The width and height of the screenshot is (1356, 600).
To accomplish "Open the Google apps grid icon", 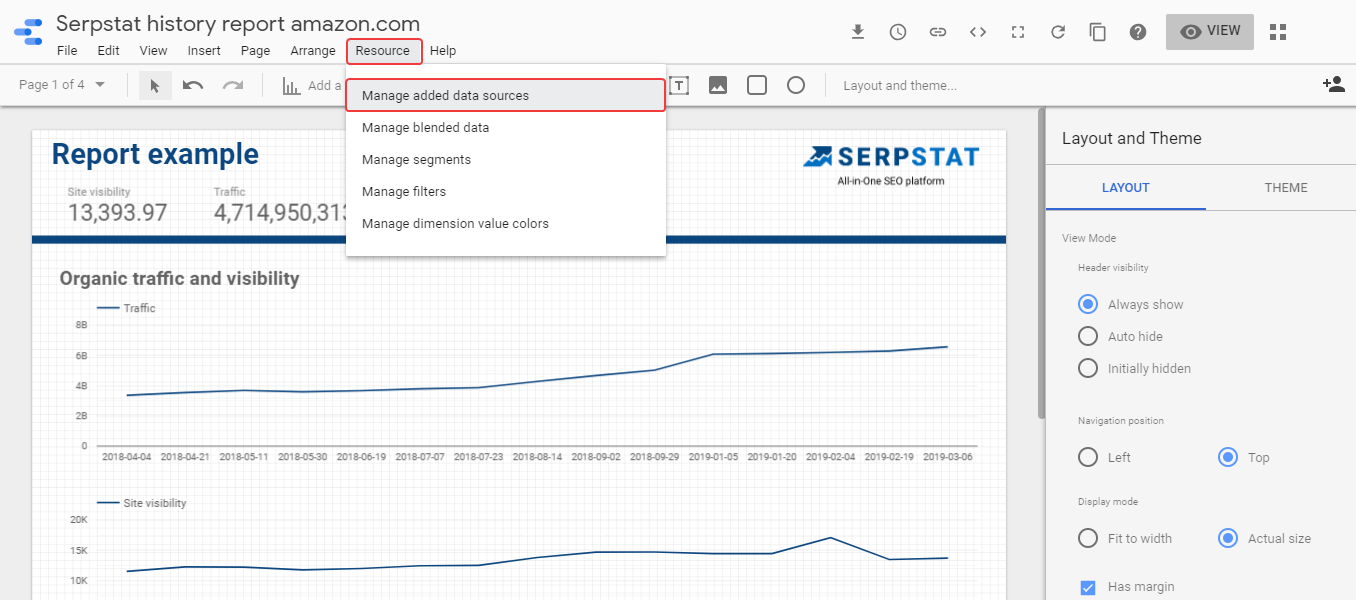I will pos(1277,32).
